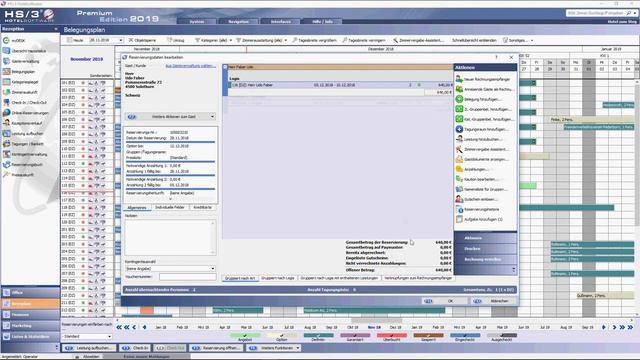Click Belegung hinzufügen action
This screenshot has height=360, width=640.
click(x=482, y=99)
